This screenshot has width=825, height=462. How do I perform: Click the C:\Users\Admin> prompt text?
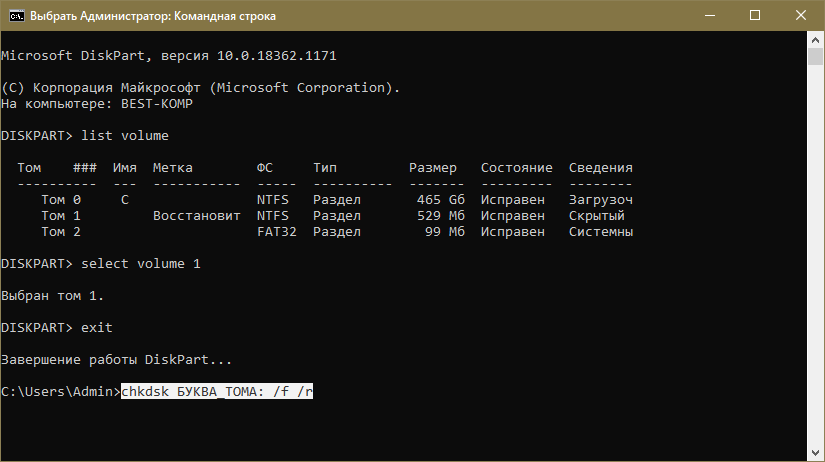click(60, 392)
